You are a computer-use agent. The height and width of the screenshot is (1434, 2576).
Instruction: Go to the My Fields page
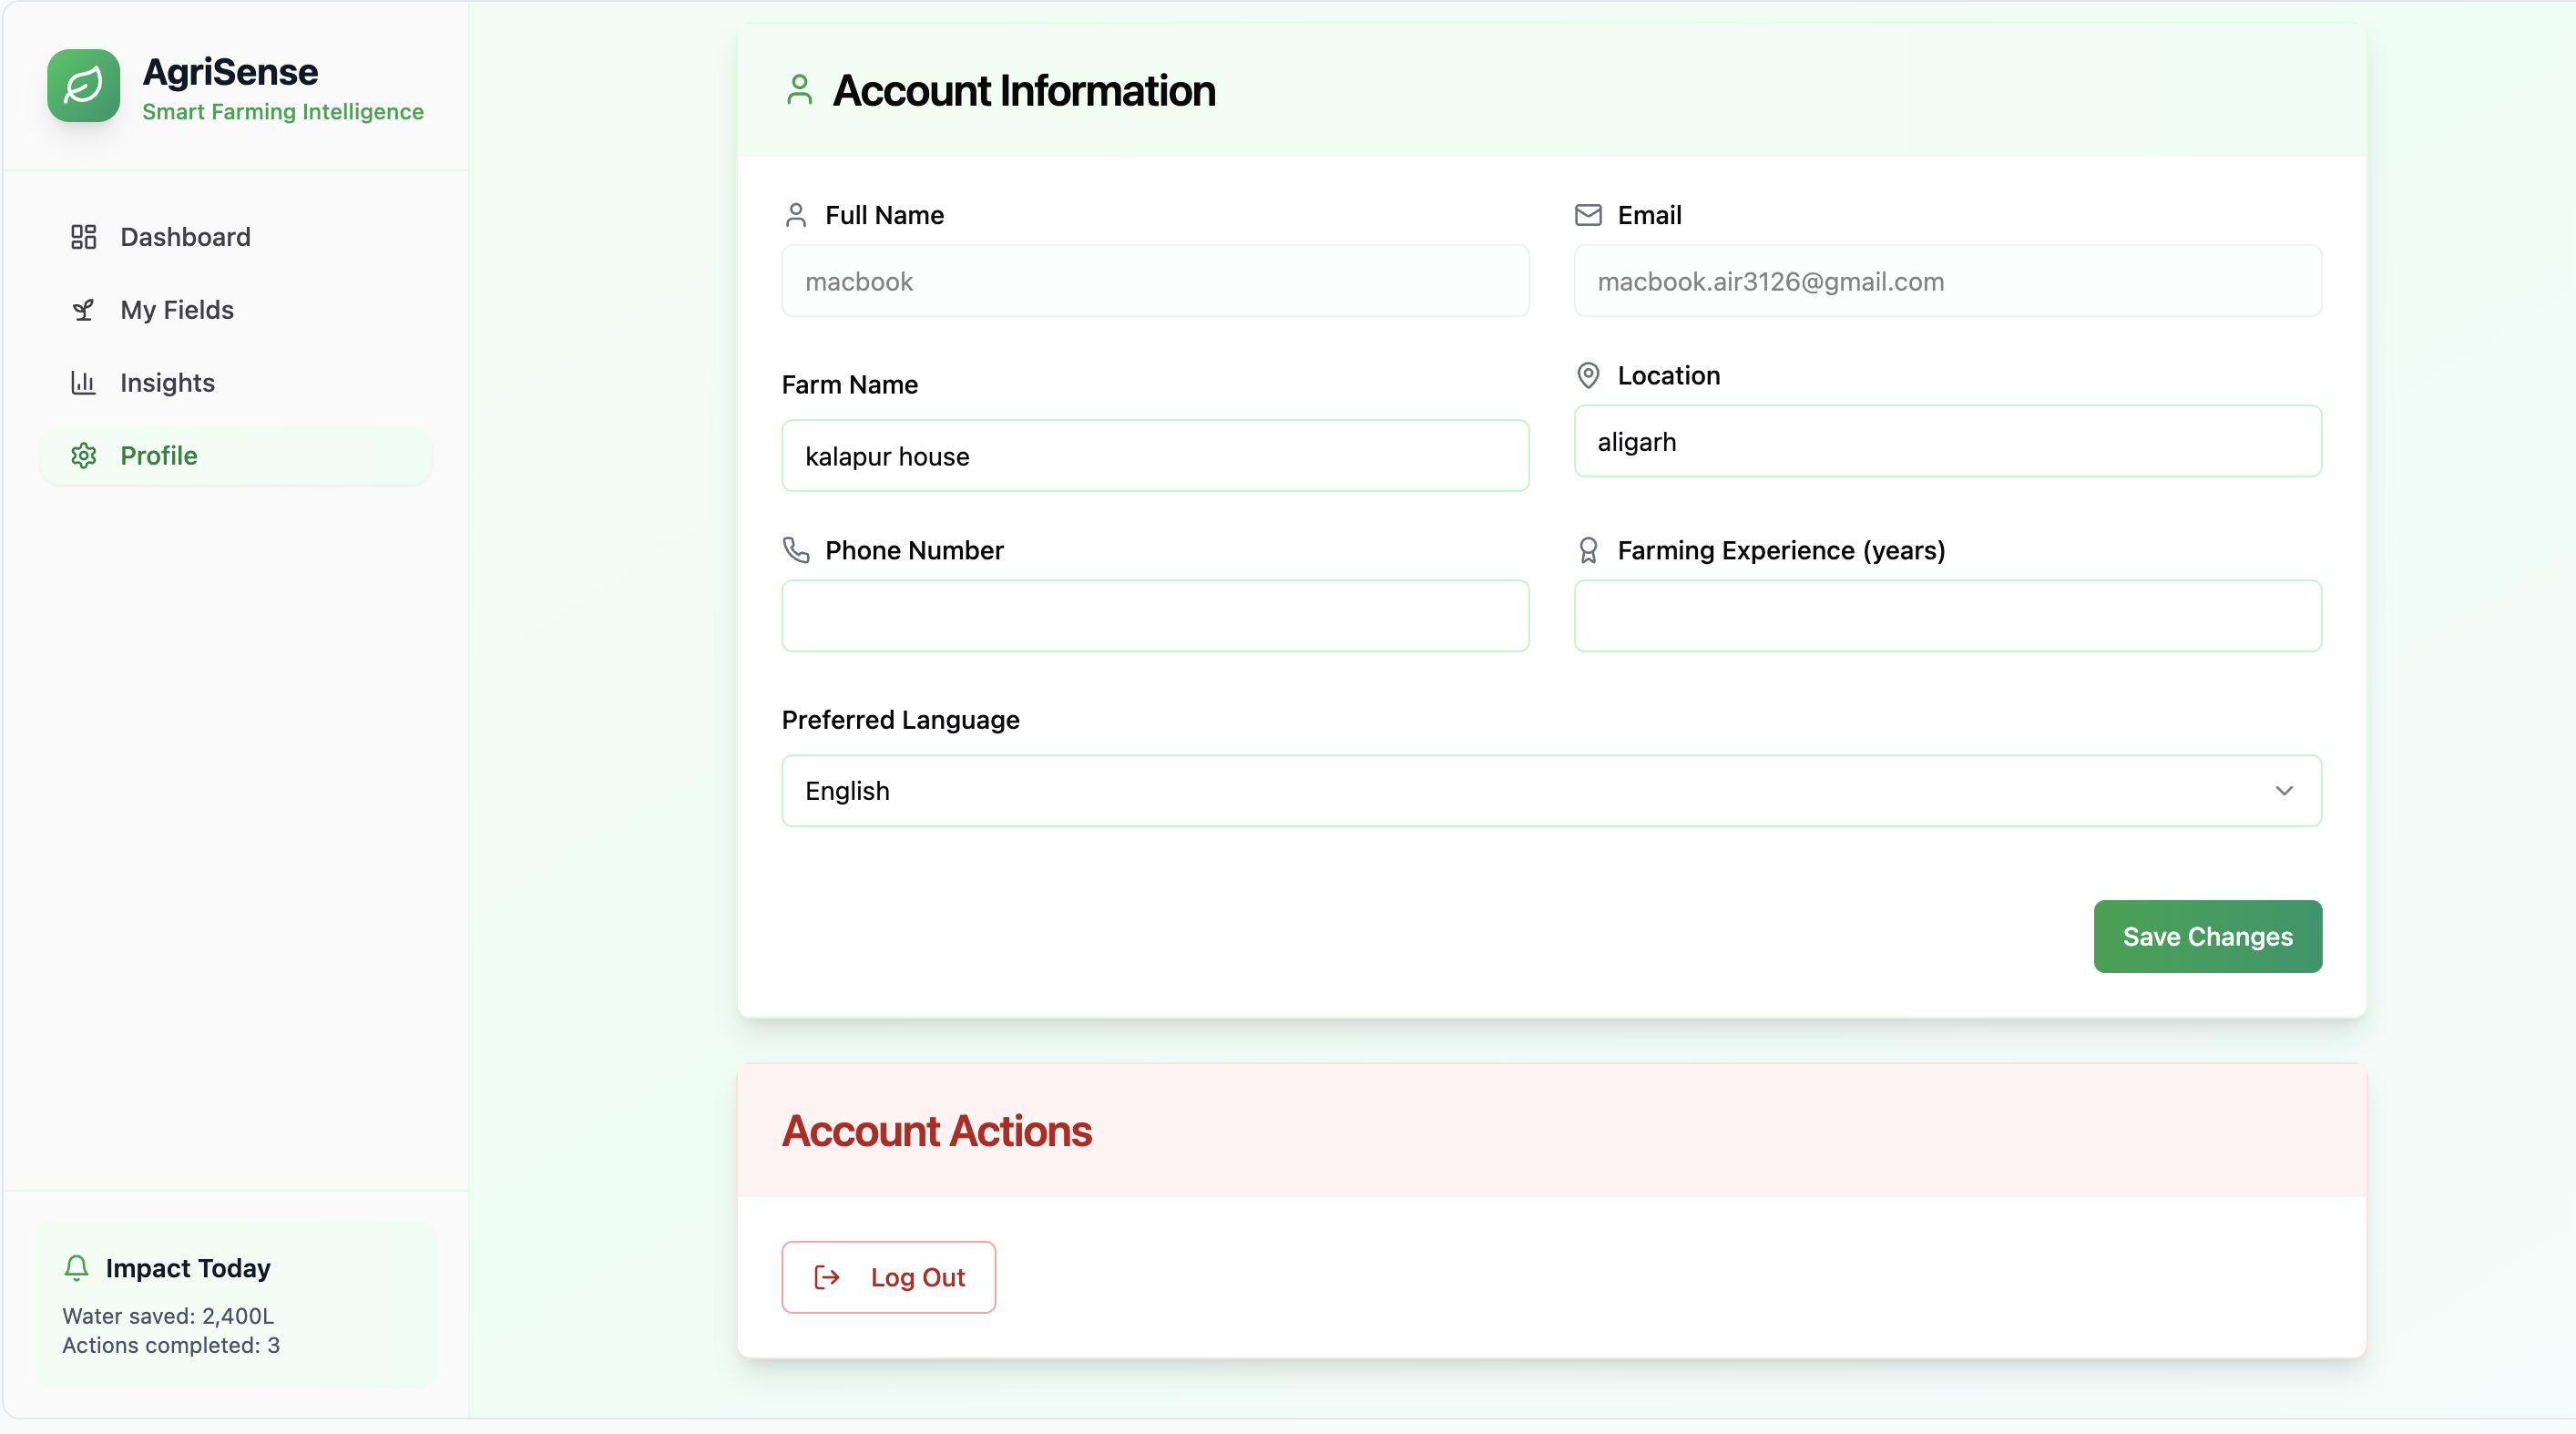click(x=177, y=310)
